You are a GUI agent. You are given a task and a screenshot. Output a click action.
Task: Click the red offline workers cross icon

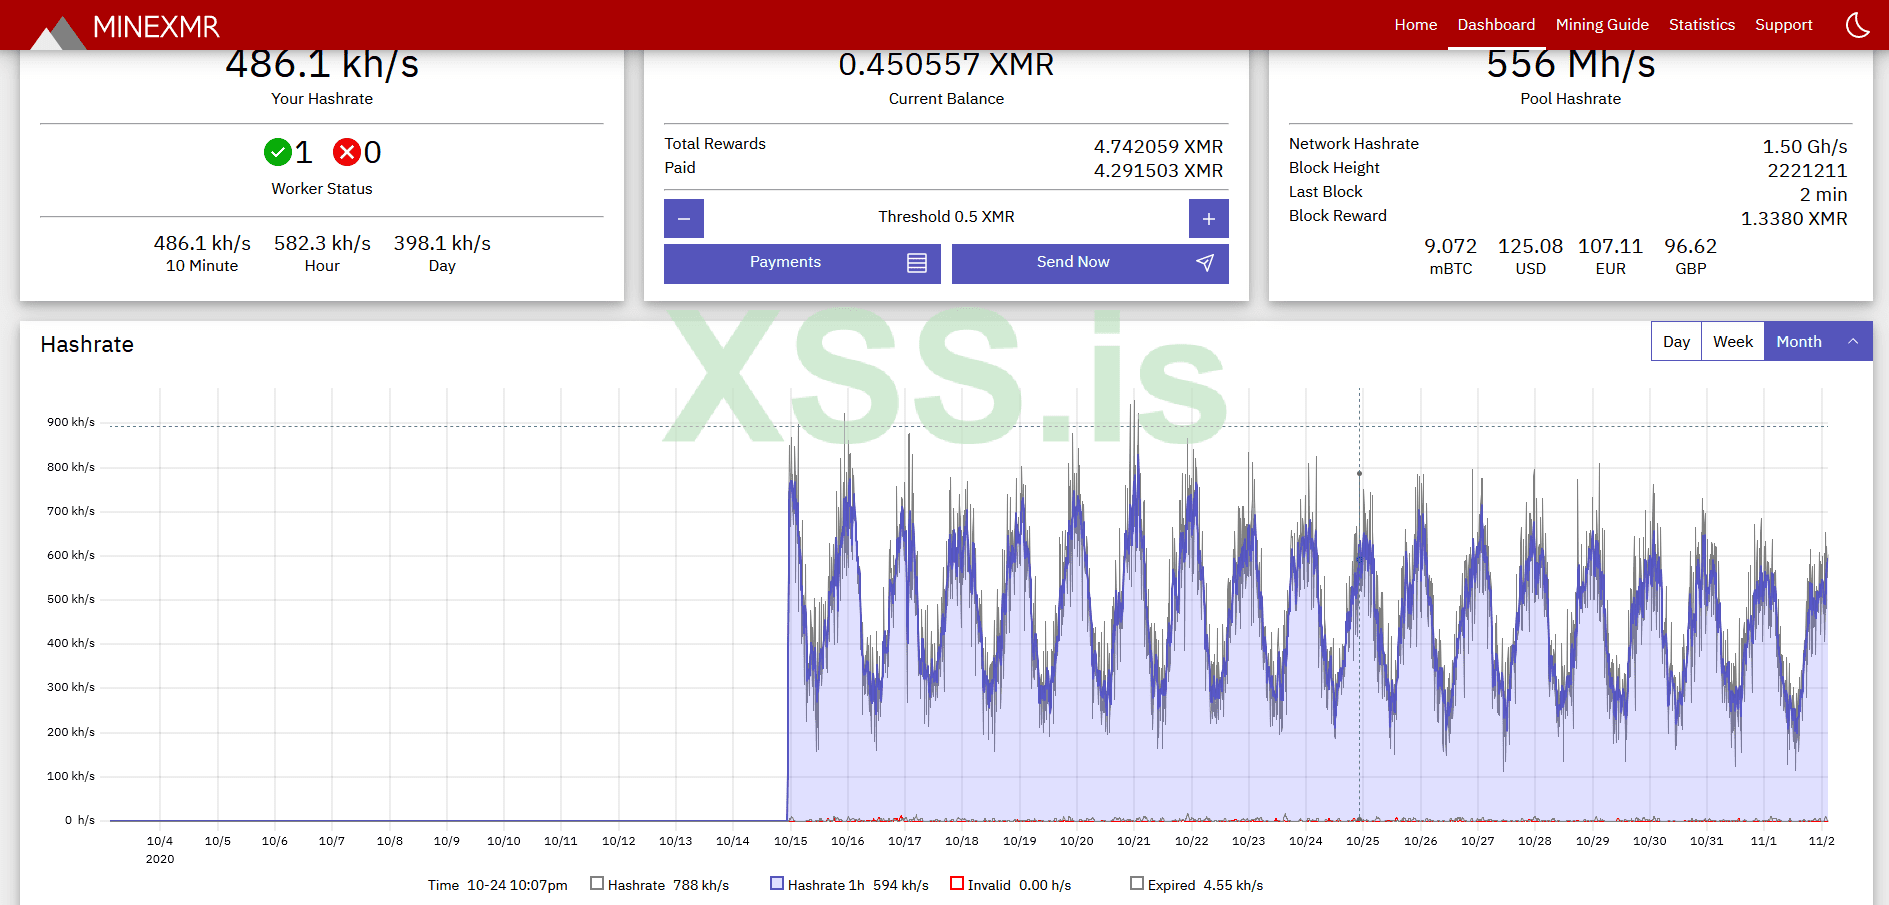(x=347, y=152)
